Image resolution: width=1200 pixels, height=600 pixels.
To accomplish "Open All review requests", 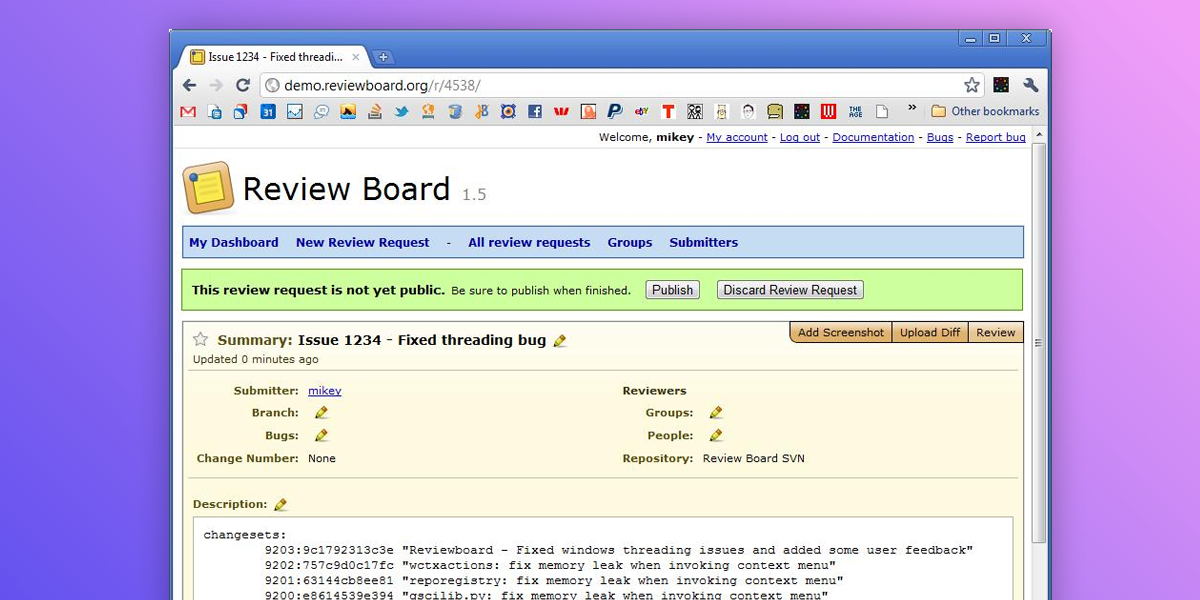I will [x=529, y=242].
